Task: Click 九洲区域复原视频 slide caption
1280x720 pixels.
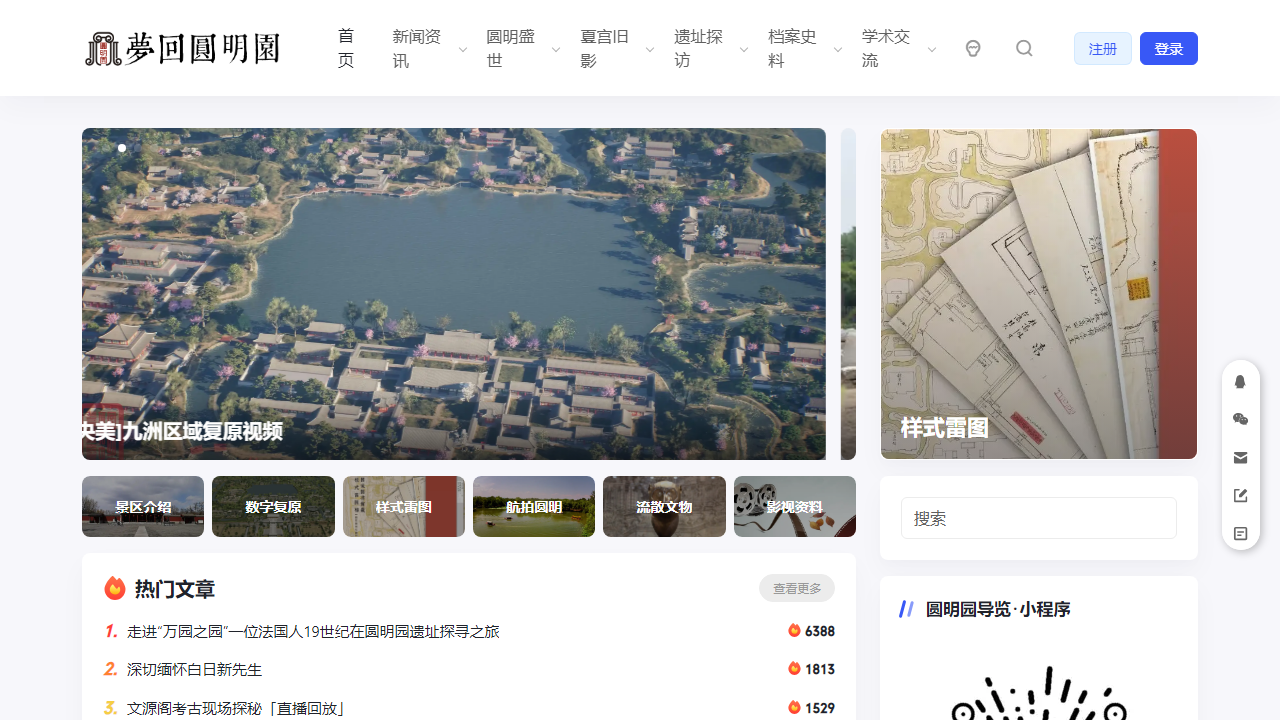Action: click(182, 431)
